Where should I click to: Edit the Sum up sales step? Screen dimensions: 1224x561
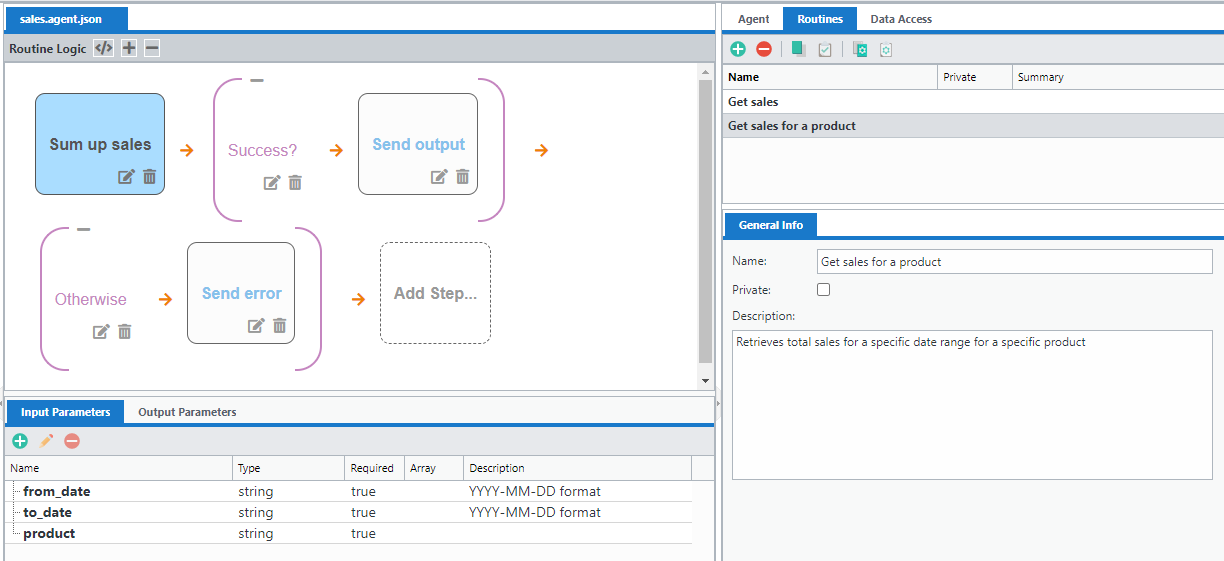click(126, 177)
